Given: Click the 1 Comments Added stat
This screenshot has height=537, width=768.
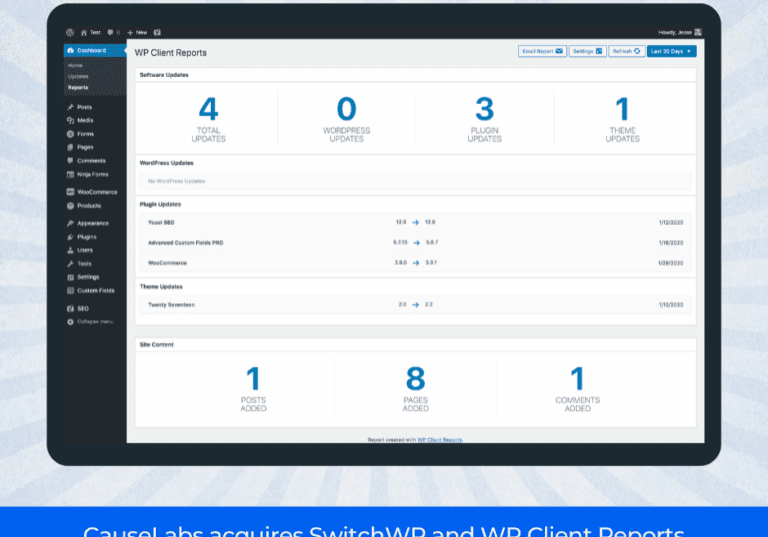Looking at the screenshot, I should tap(577, 389).
